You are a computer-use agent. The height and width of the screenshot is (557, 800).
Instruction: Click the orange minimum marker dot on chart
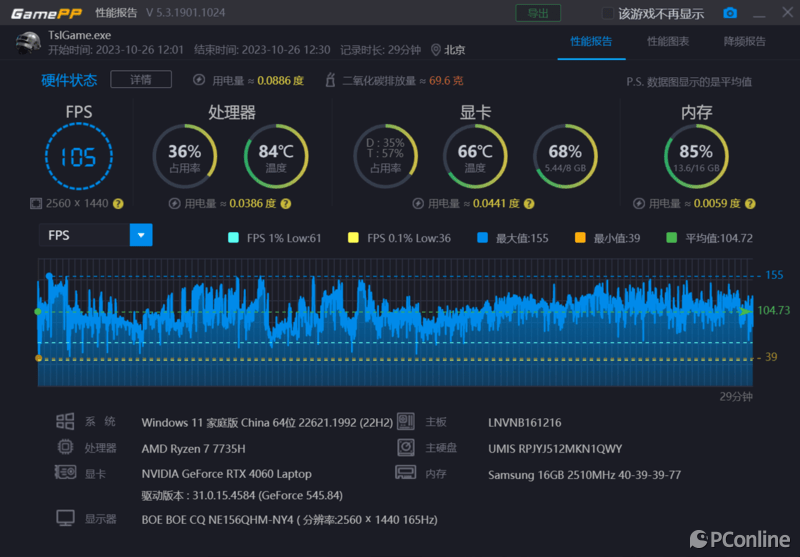tap(38, 358)
